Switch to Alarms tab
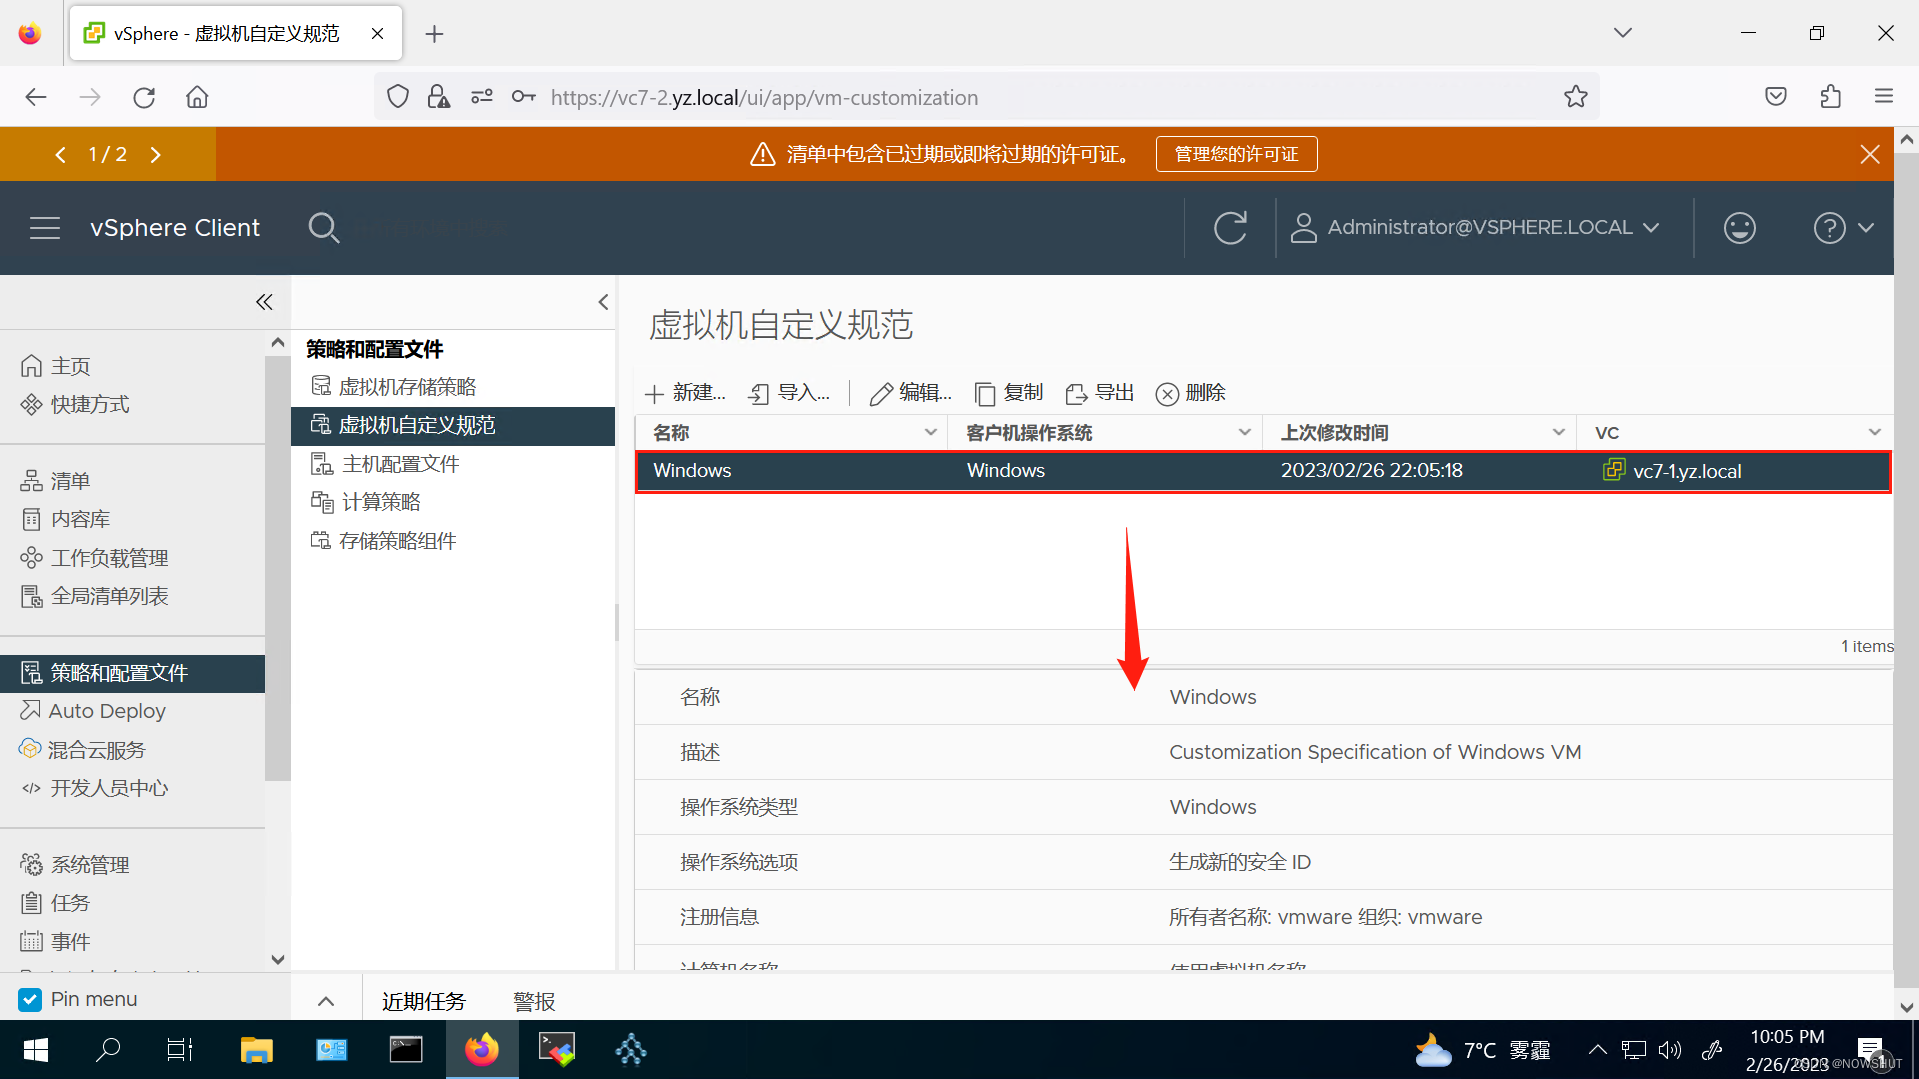Screen dimensions: 1919x1079 (534, 1001)
